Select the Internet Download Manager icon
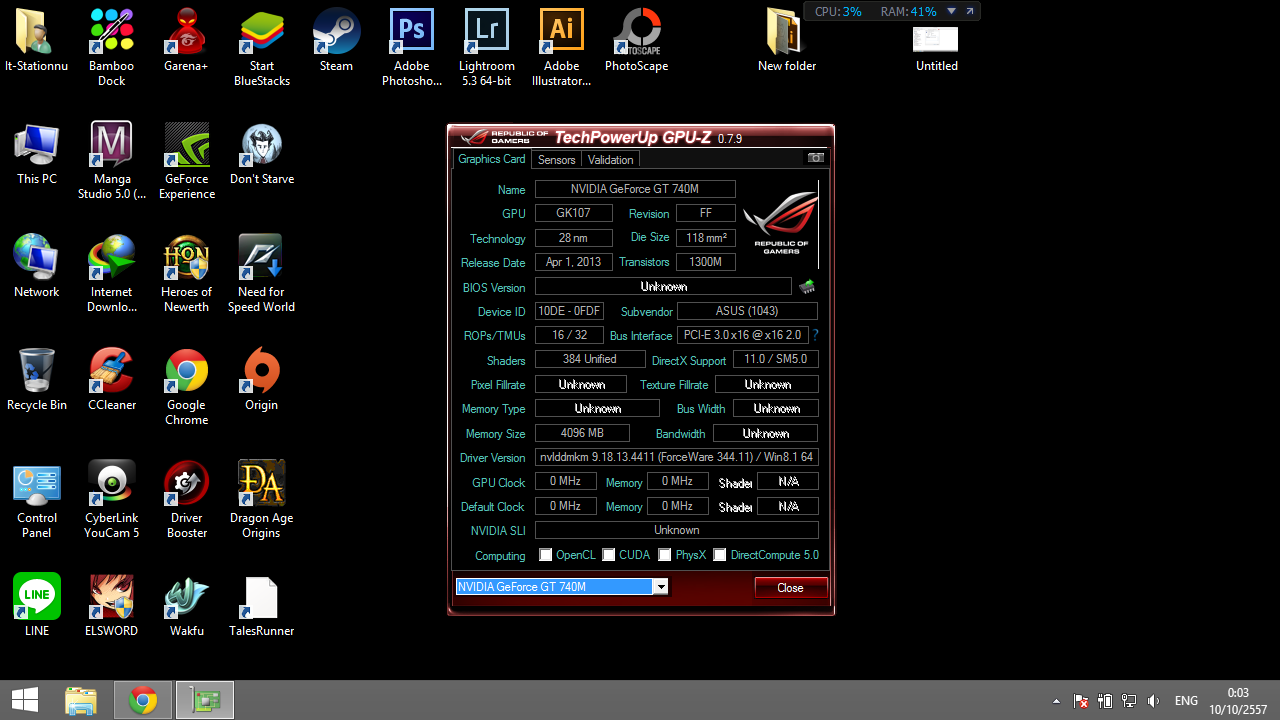 pos(111,274)
